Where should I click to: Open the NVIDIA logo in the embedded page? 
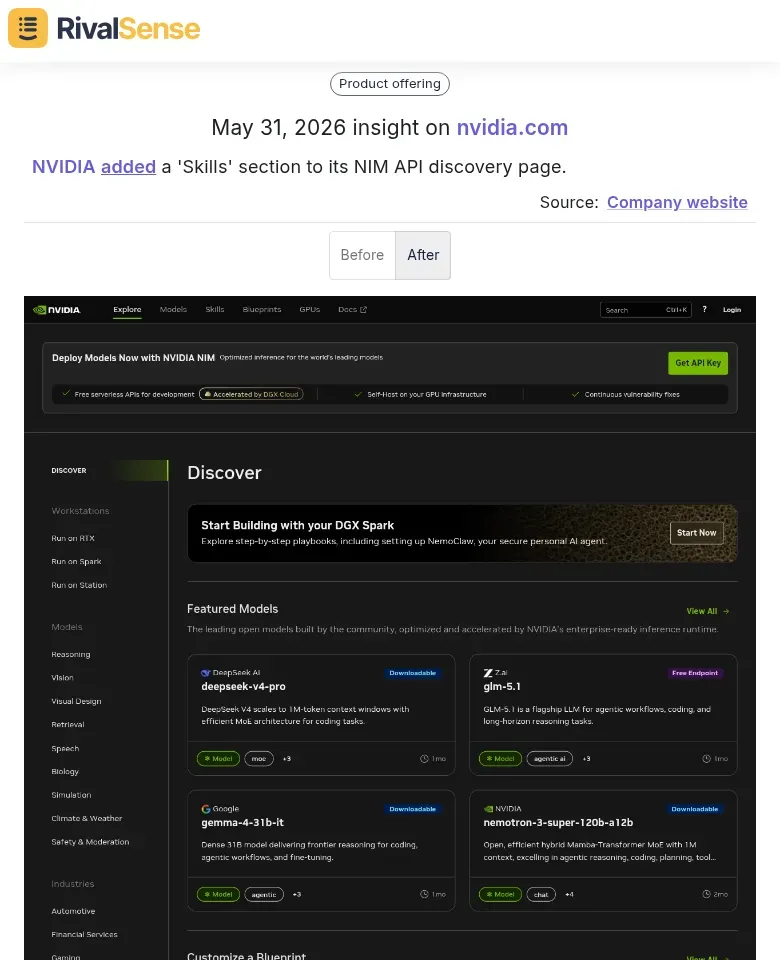point(56,310)
